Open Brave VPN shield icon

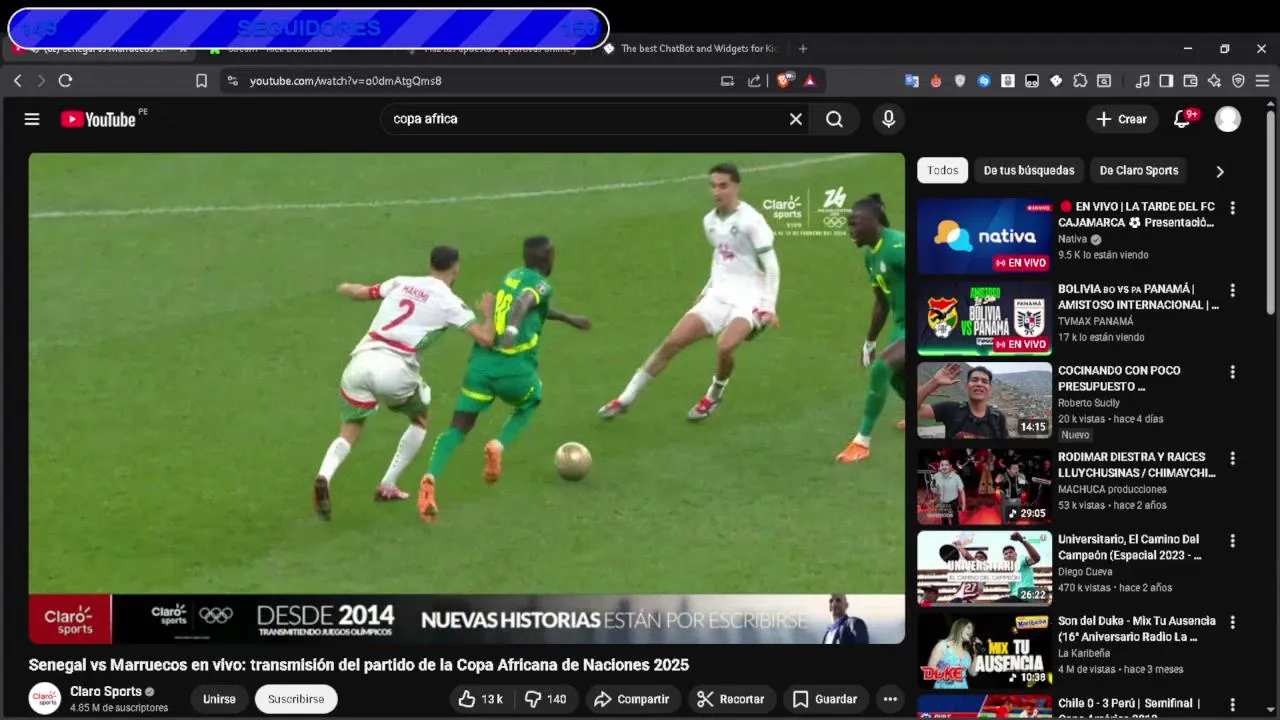[x=1238, y=81]
